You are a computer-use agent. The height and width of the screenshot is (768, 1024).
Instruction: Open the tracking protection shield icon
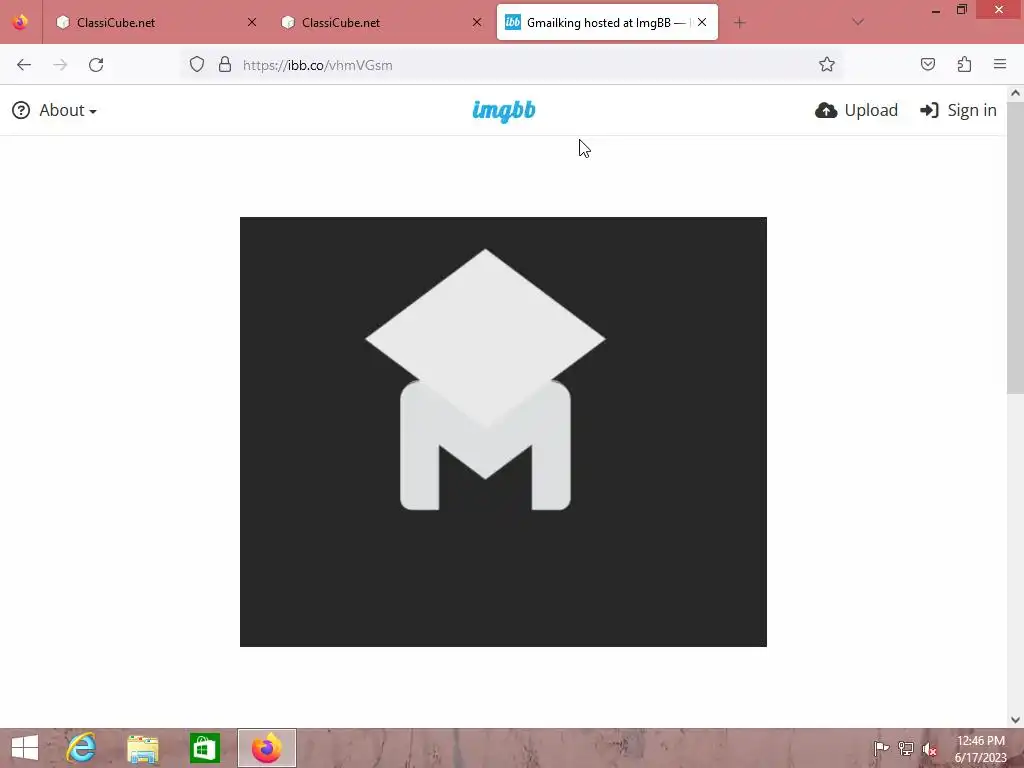pos(197,64)
